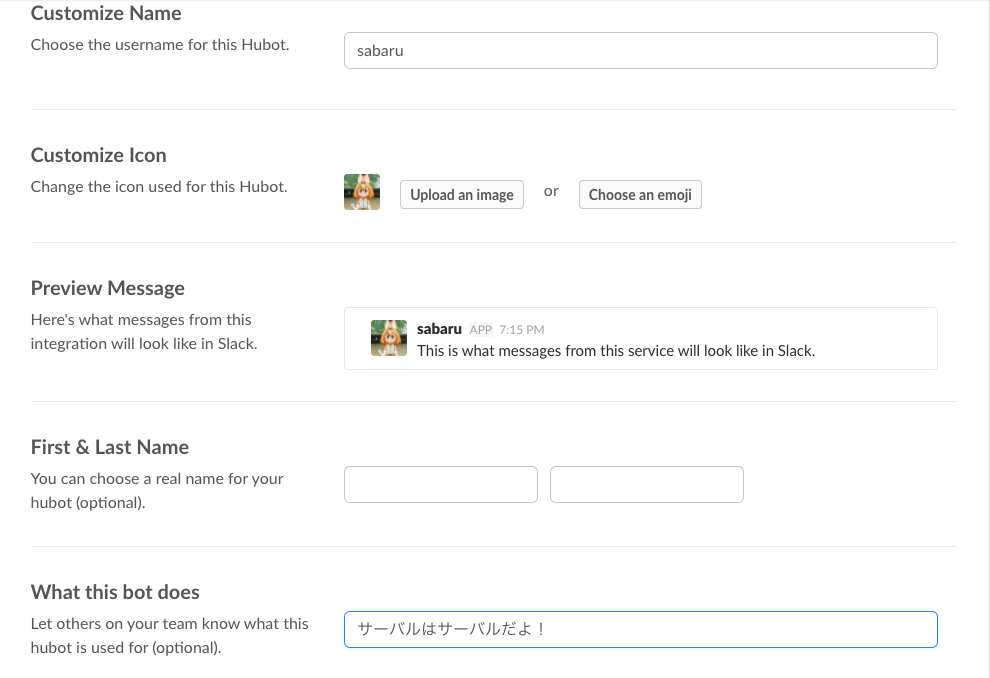Focus the first name input field

(441, 484)
